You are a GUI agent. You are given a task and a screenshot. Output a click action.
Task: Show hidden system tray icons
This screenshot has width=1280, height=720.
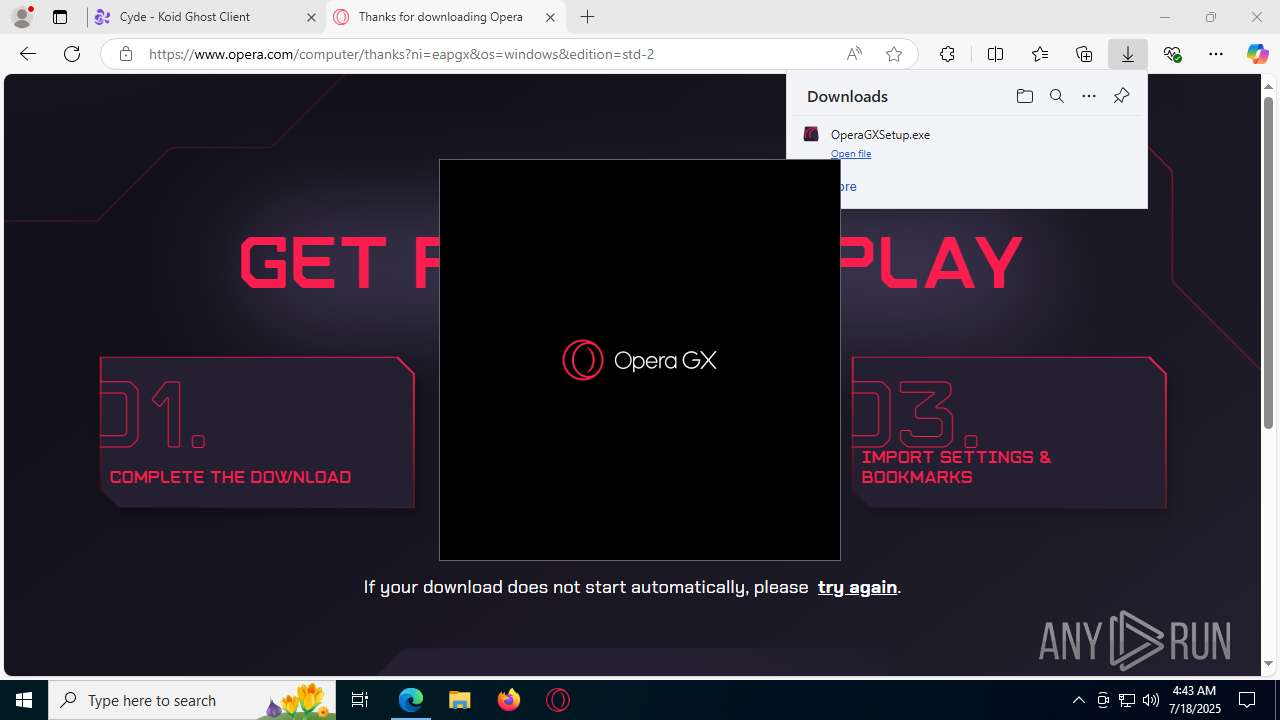[x=1078, y=700]
